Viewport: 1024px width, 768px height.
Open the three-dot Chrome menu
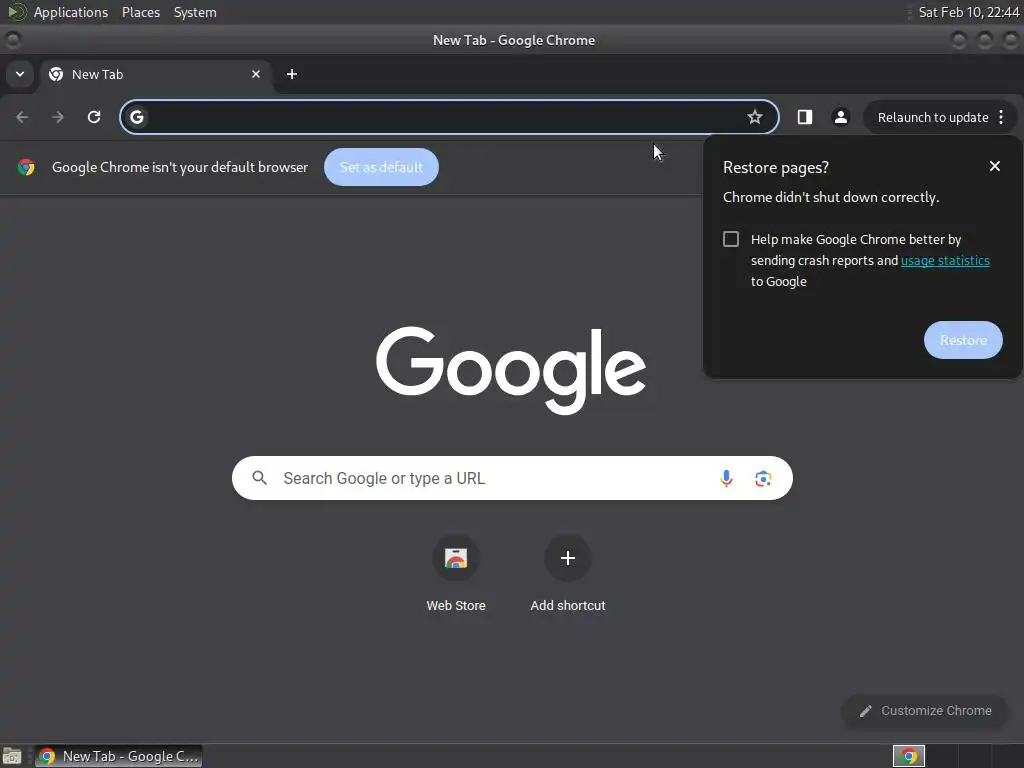(1001, 117)
